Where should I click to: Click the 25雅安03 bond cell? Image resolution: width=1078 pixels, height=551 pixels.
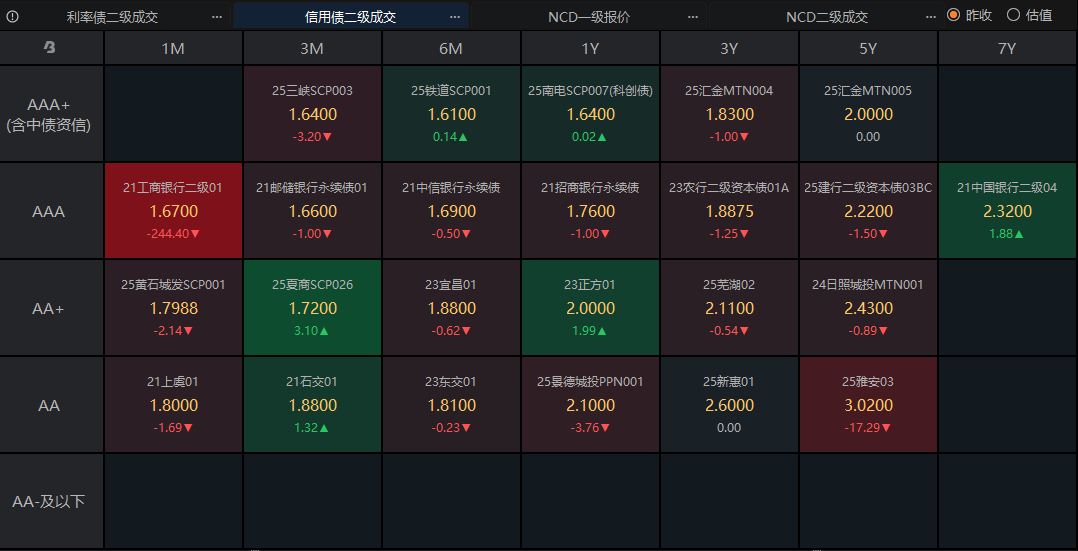click(x=868, y=405)
